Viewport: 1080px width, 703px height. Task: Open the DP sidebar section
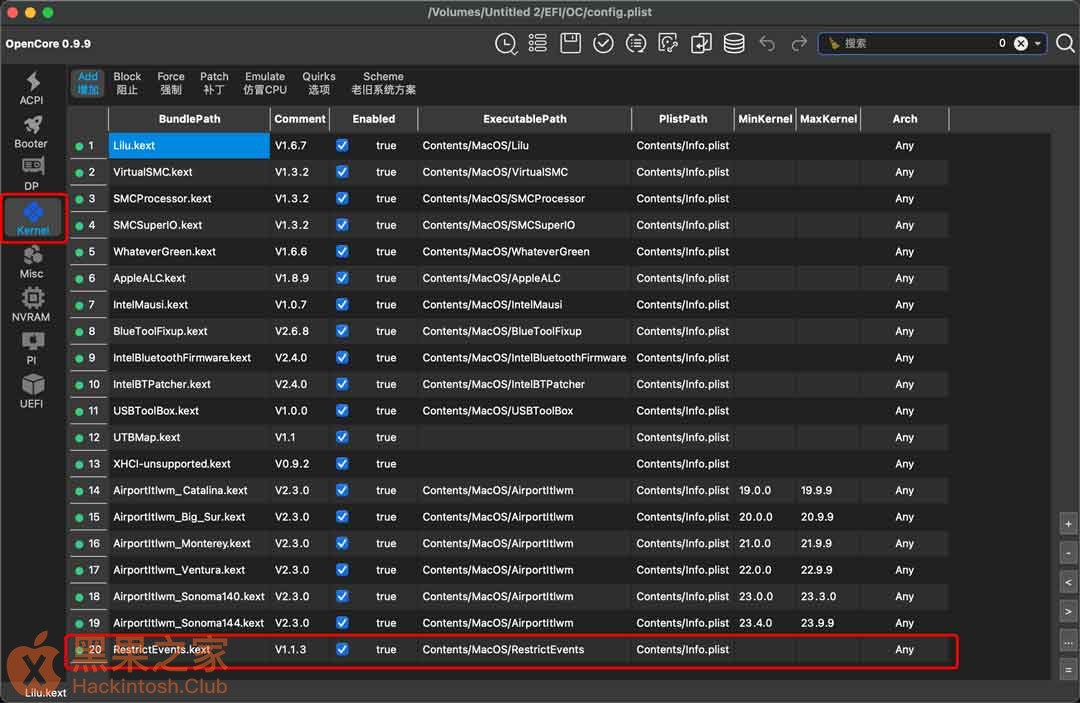[32, 174]
